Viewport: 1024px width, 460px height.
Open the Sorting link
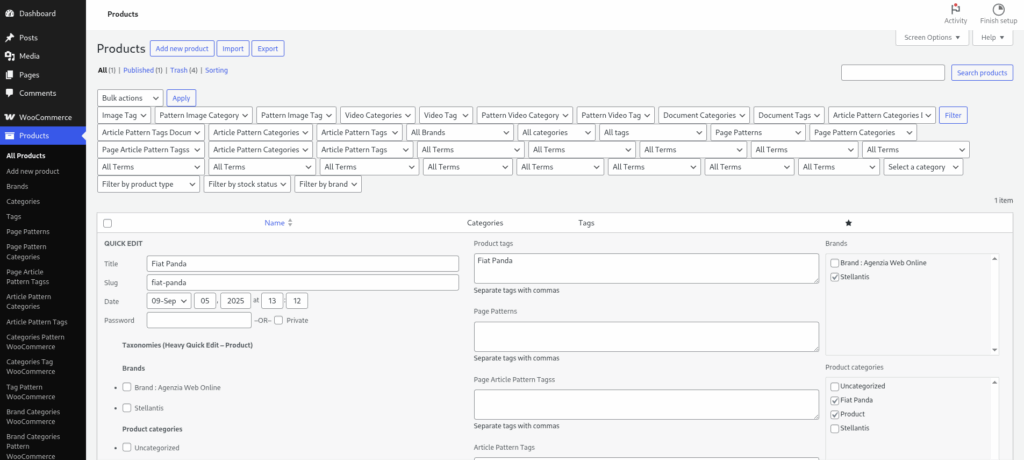[x=217, y=70]
